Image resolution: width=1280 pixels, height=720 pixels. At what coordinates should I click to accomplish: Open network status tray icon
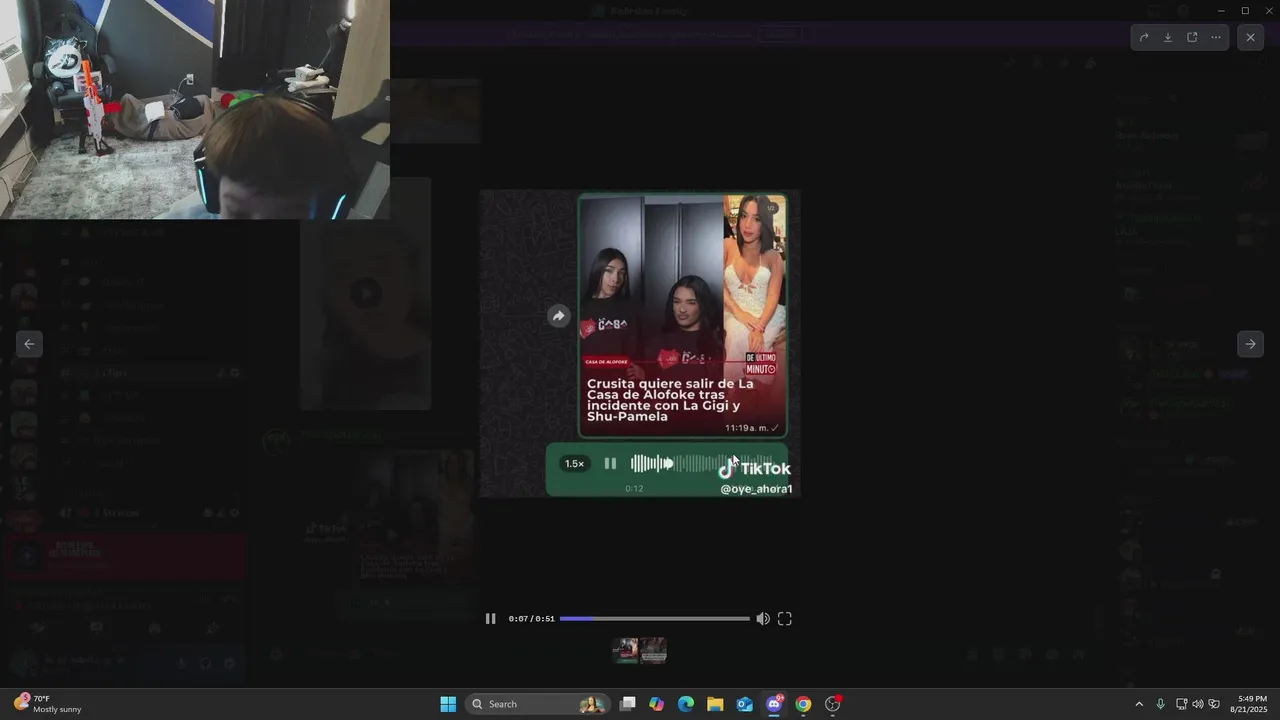coord(1181,704)
